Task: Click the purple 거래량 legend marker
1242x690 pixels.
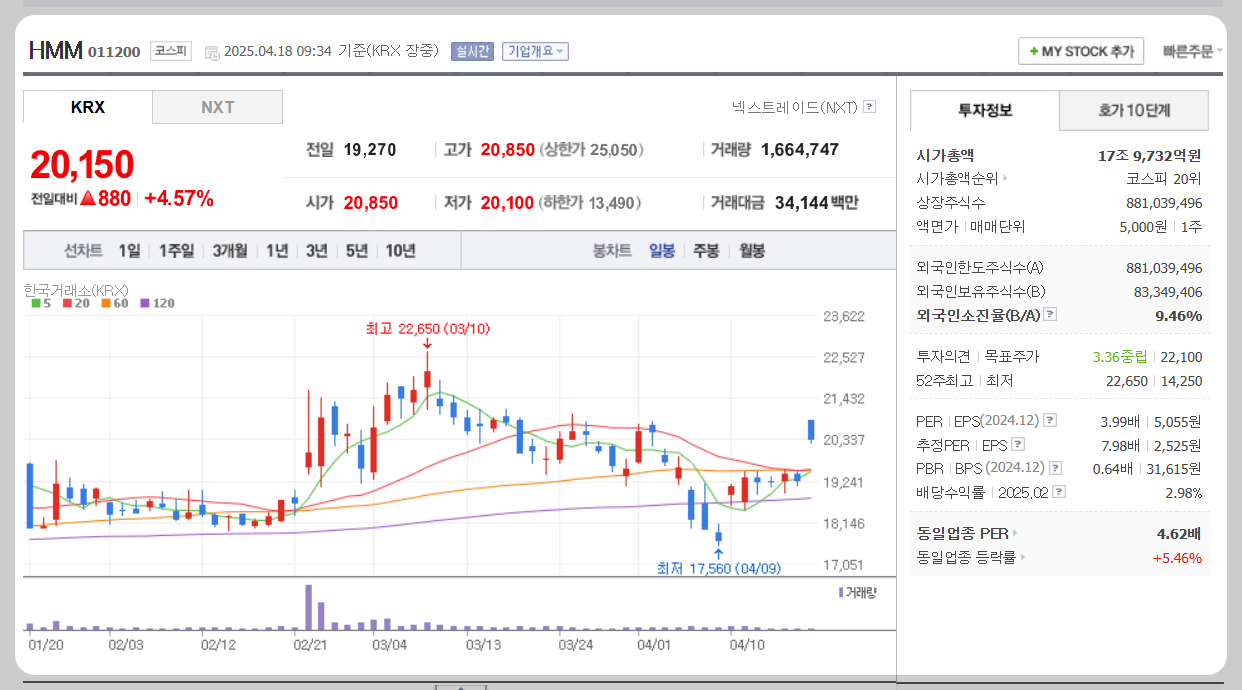Action: pos(841,592)
